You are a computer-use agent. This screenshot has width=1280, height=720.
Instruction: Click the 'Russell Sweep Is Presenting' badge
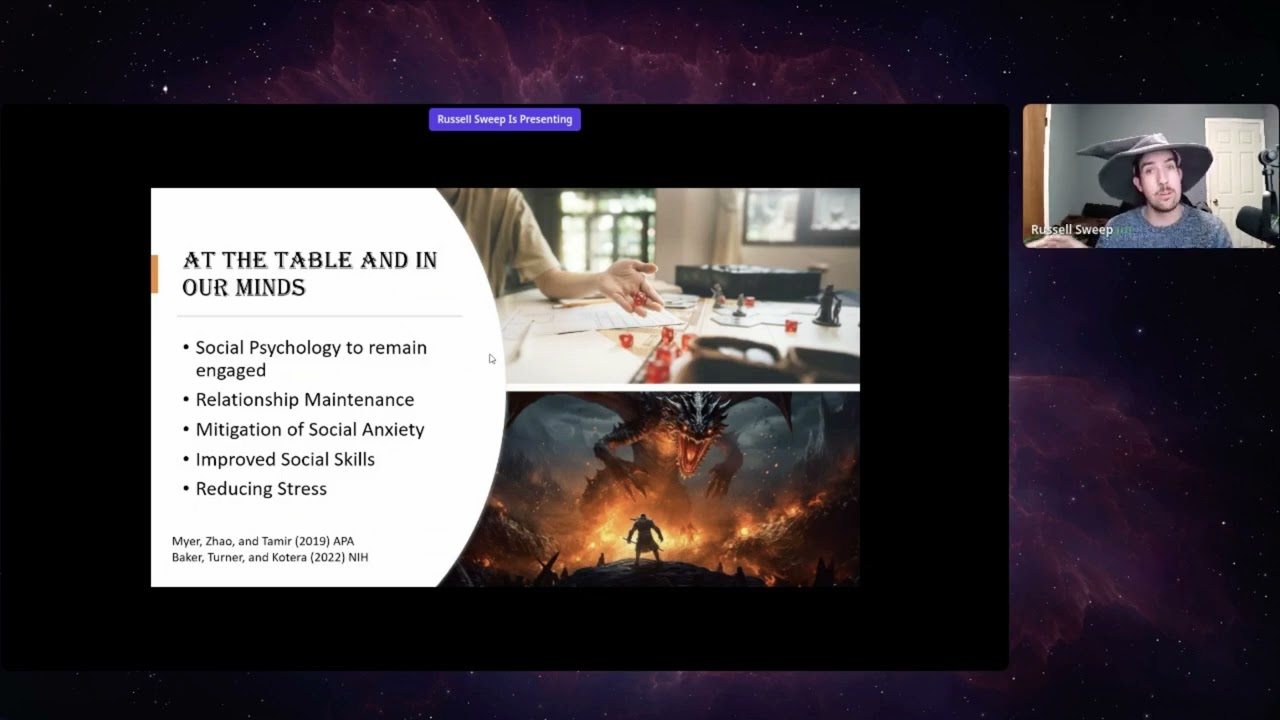click(x=505, y=119)
